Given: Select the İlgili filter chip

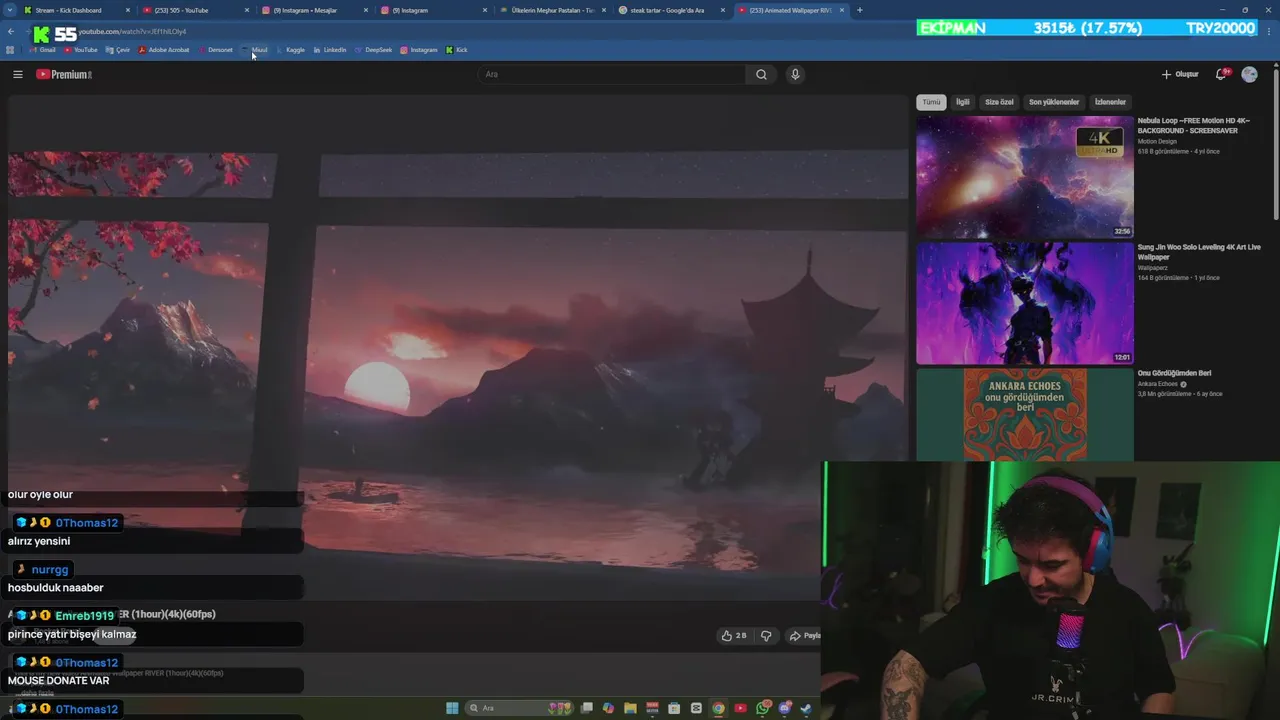Looking at the screenshot, I should [x=962, y=102].
